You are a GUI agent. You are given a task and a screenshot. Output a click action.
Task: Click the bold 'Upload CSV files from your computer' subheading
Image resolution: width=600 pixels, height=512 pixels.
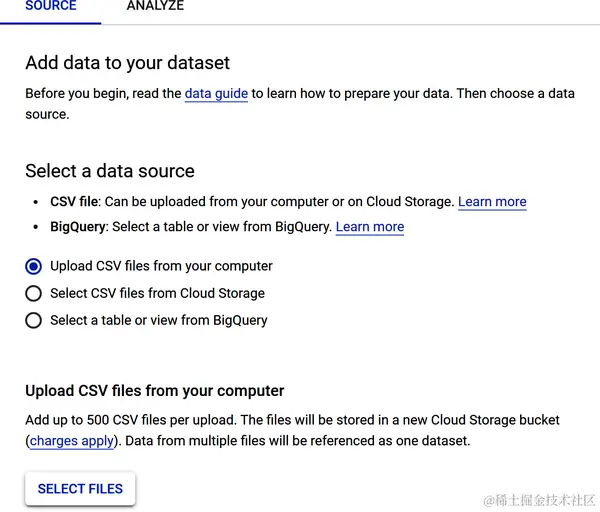pos(155,391)
